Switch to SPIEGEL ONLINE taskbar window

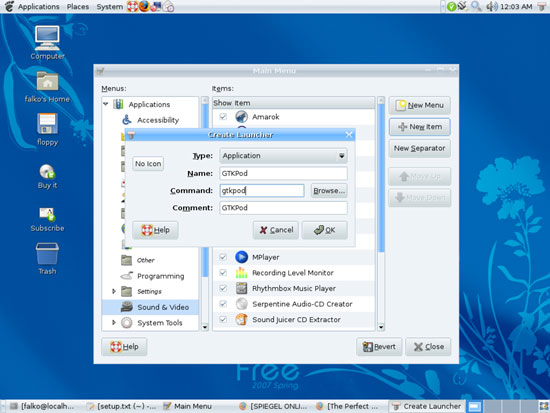click(273, 406)
